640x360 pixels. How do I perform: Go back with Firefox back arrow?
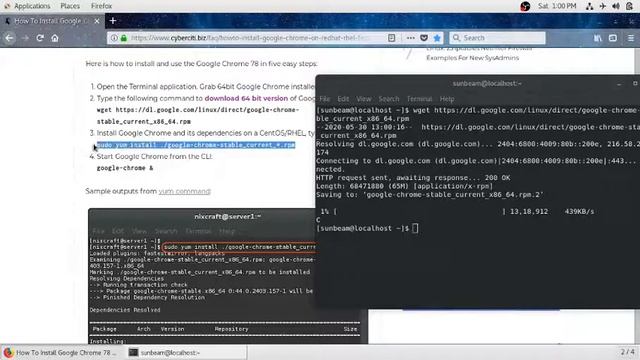point(9,38)
